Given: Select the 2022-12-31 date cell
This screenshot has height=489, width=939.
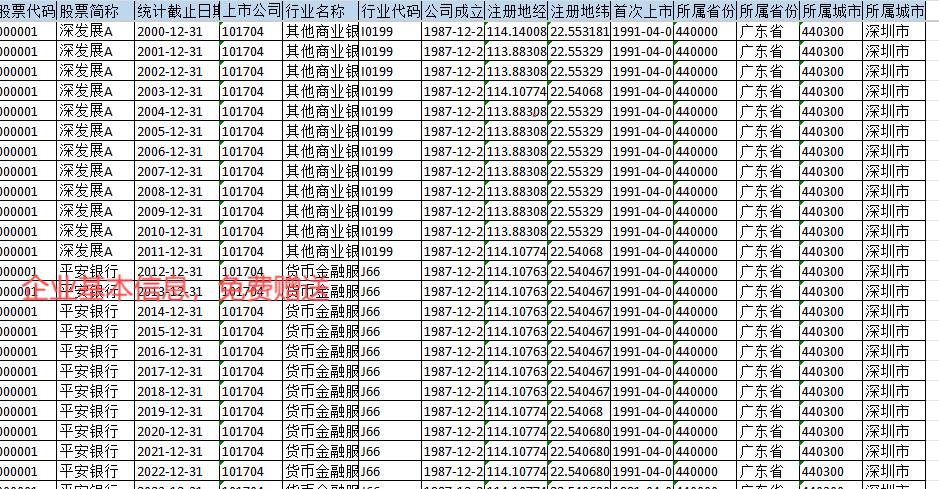Looking at the screenshot, I should pyautogui.click(x=177, y=471).
